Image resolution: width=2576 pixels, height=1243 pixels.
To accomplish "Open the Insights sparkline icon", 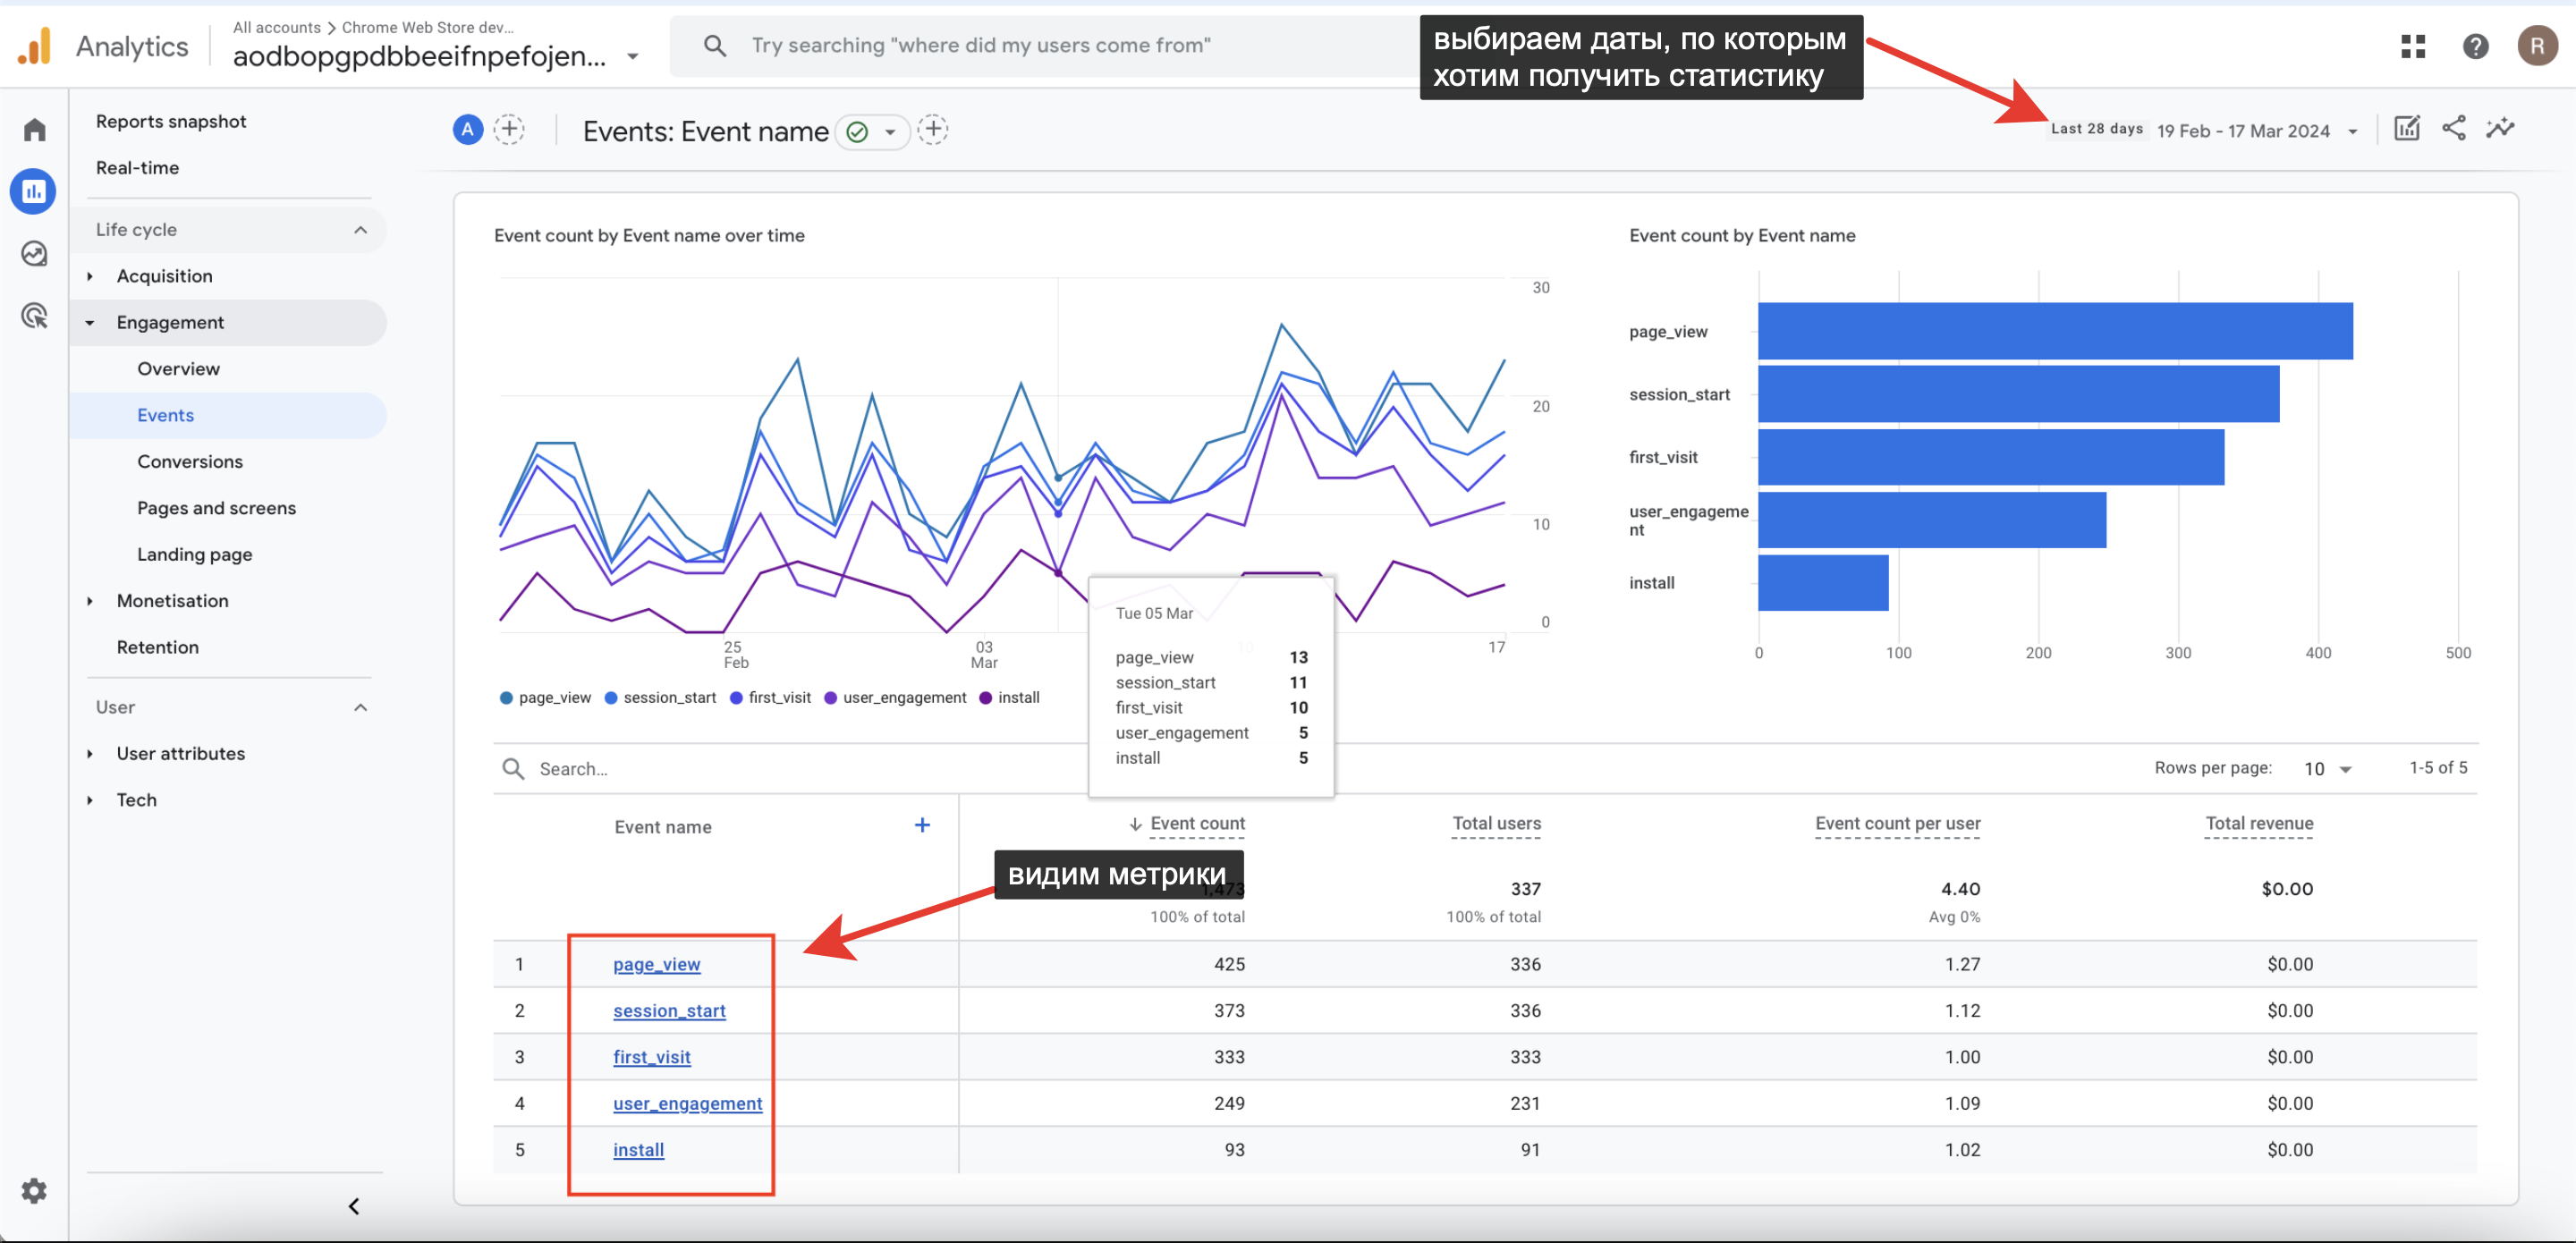I will (x=2500, y=129).
